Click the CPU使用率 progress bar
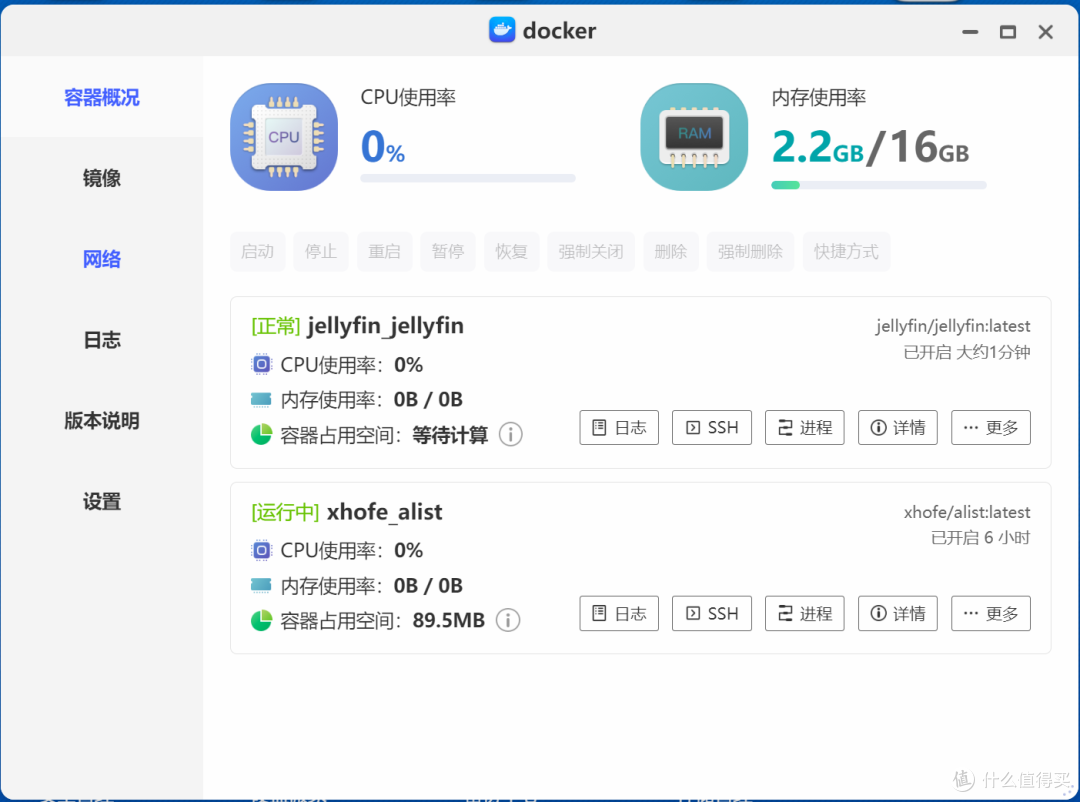1080x802 pixels. click(468, 178)
